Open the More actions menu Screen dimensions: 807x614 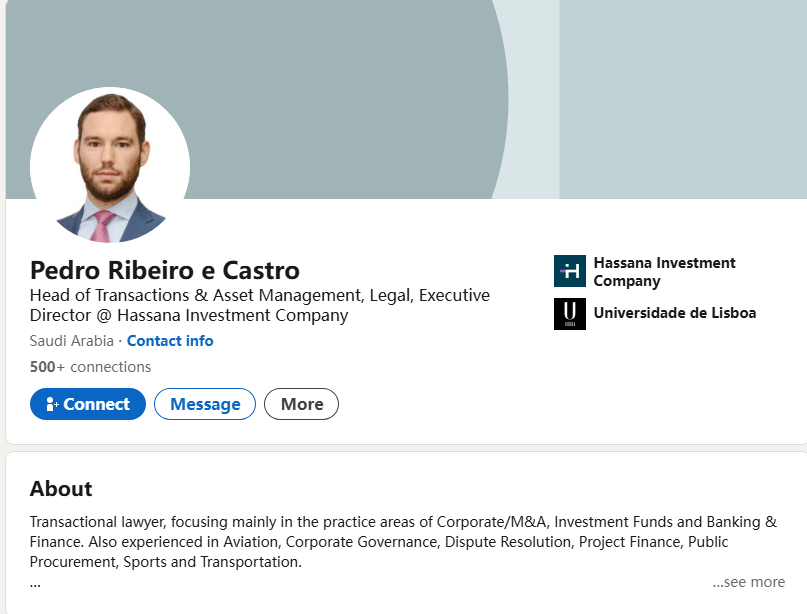coord(302,404)
